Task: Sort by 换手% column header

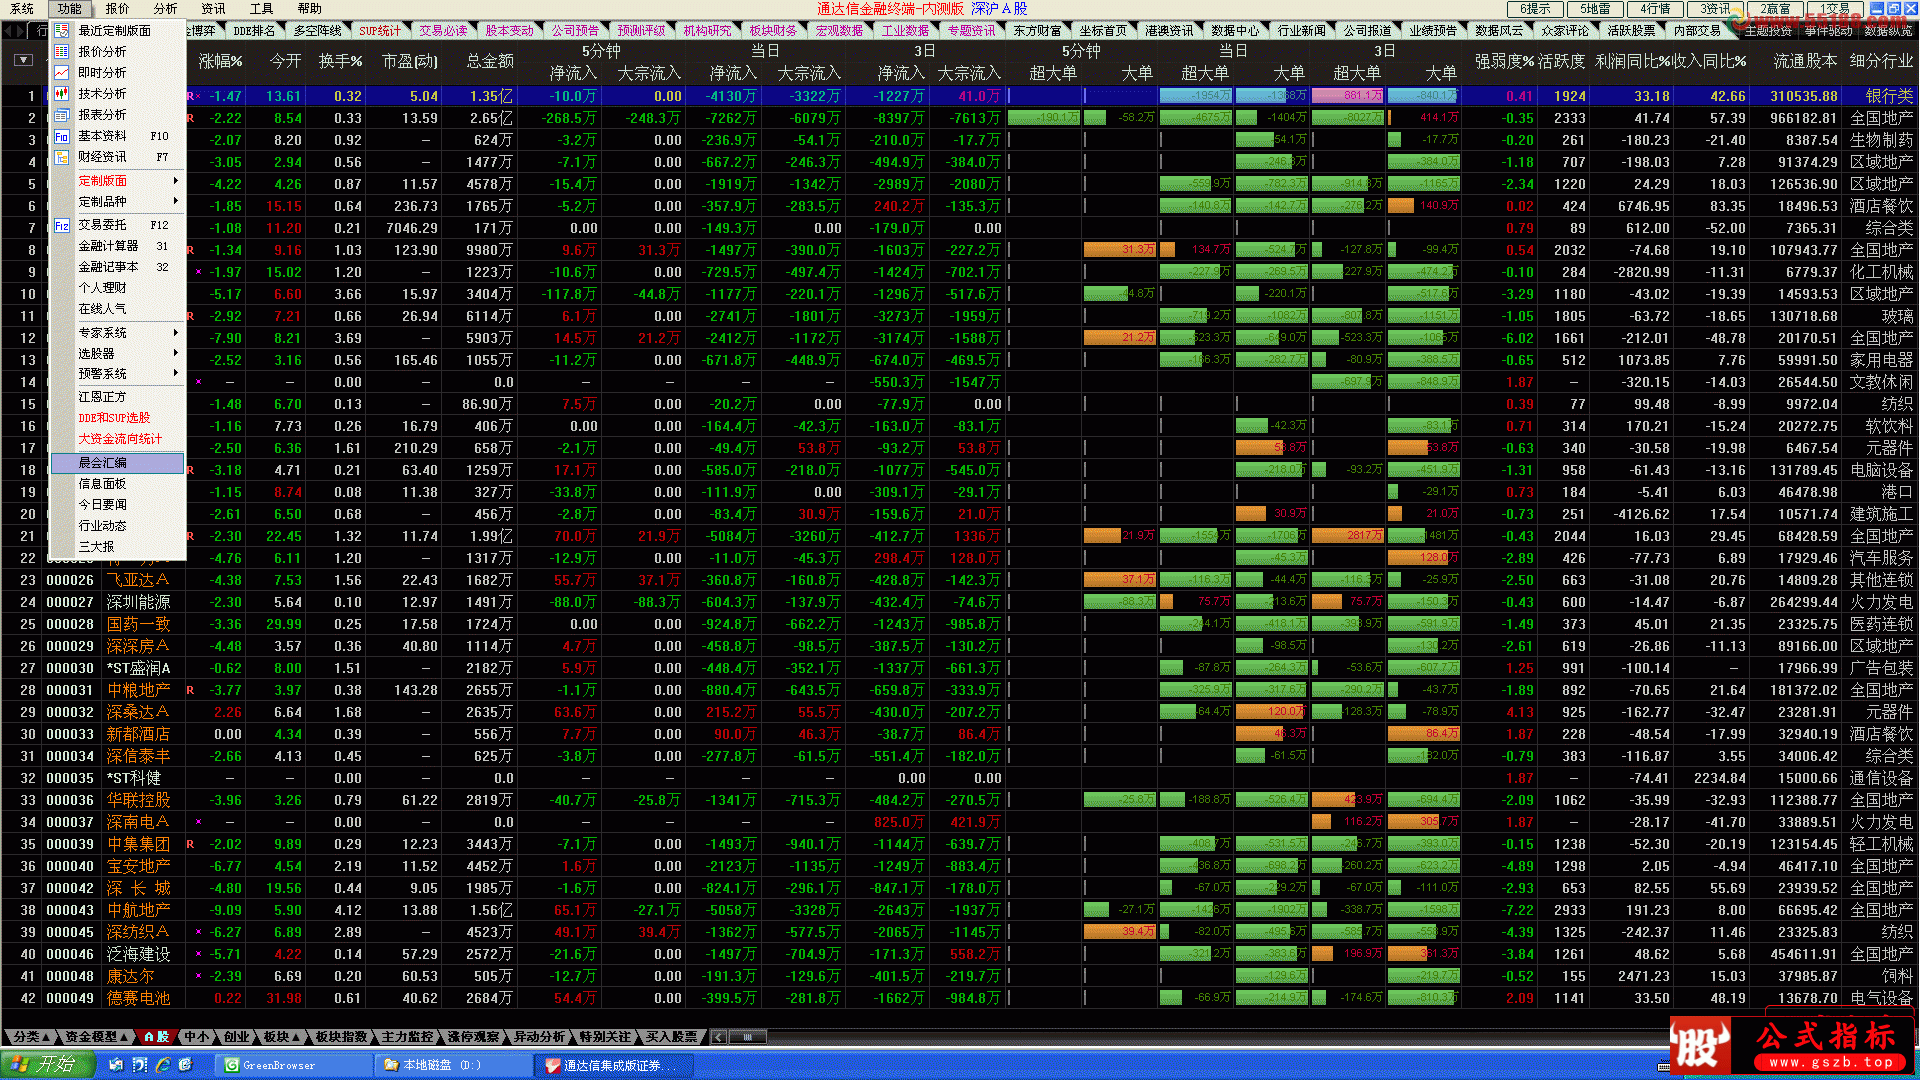Action: pyautogui.click(x=340, y=61)
